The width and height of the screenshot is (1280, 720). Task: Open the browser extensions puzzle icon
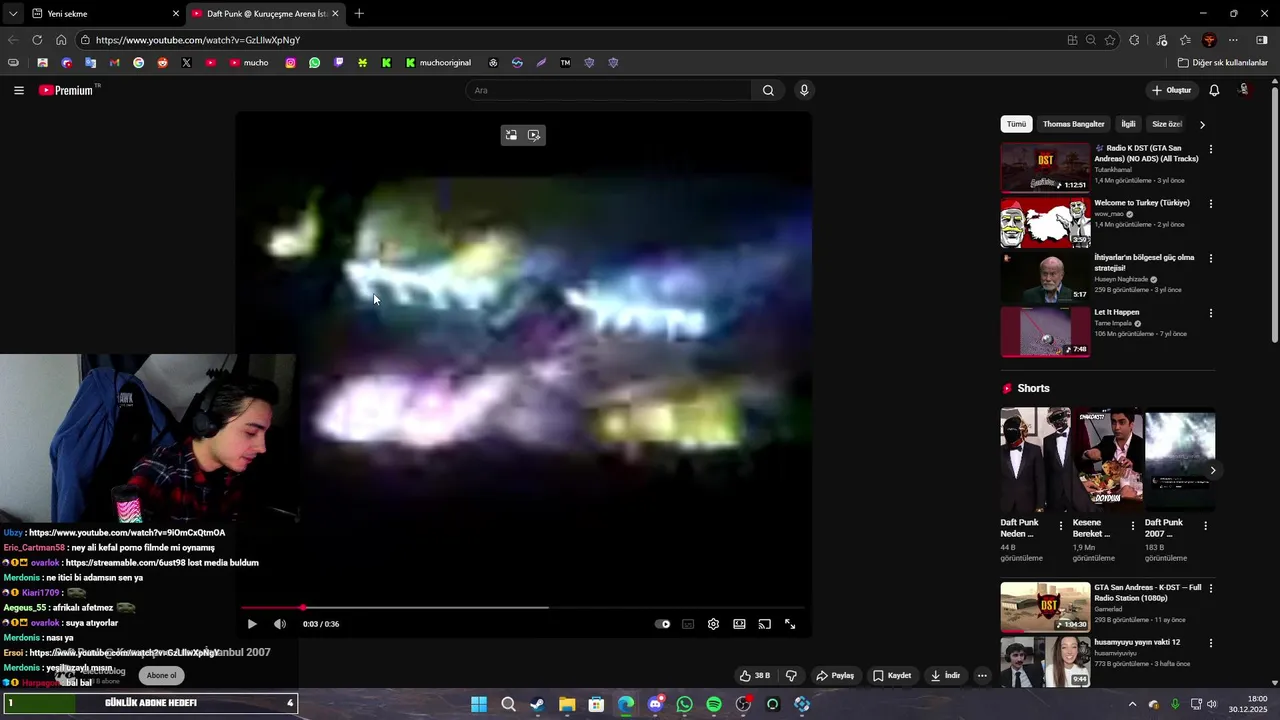(1134, 40)
